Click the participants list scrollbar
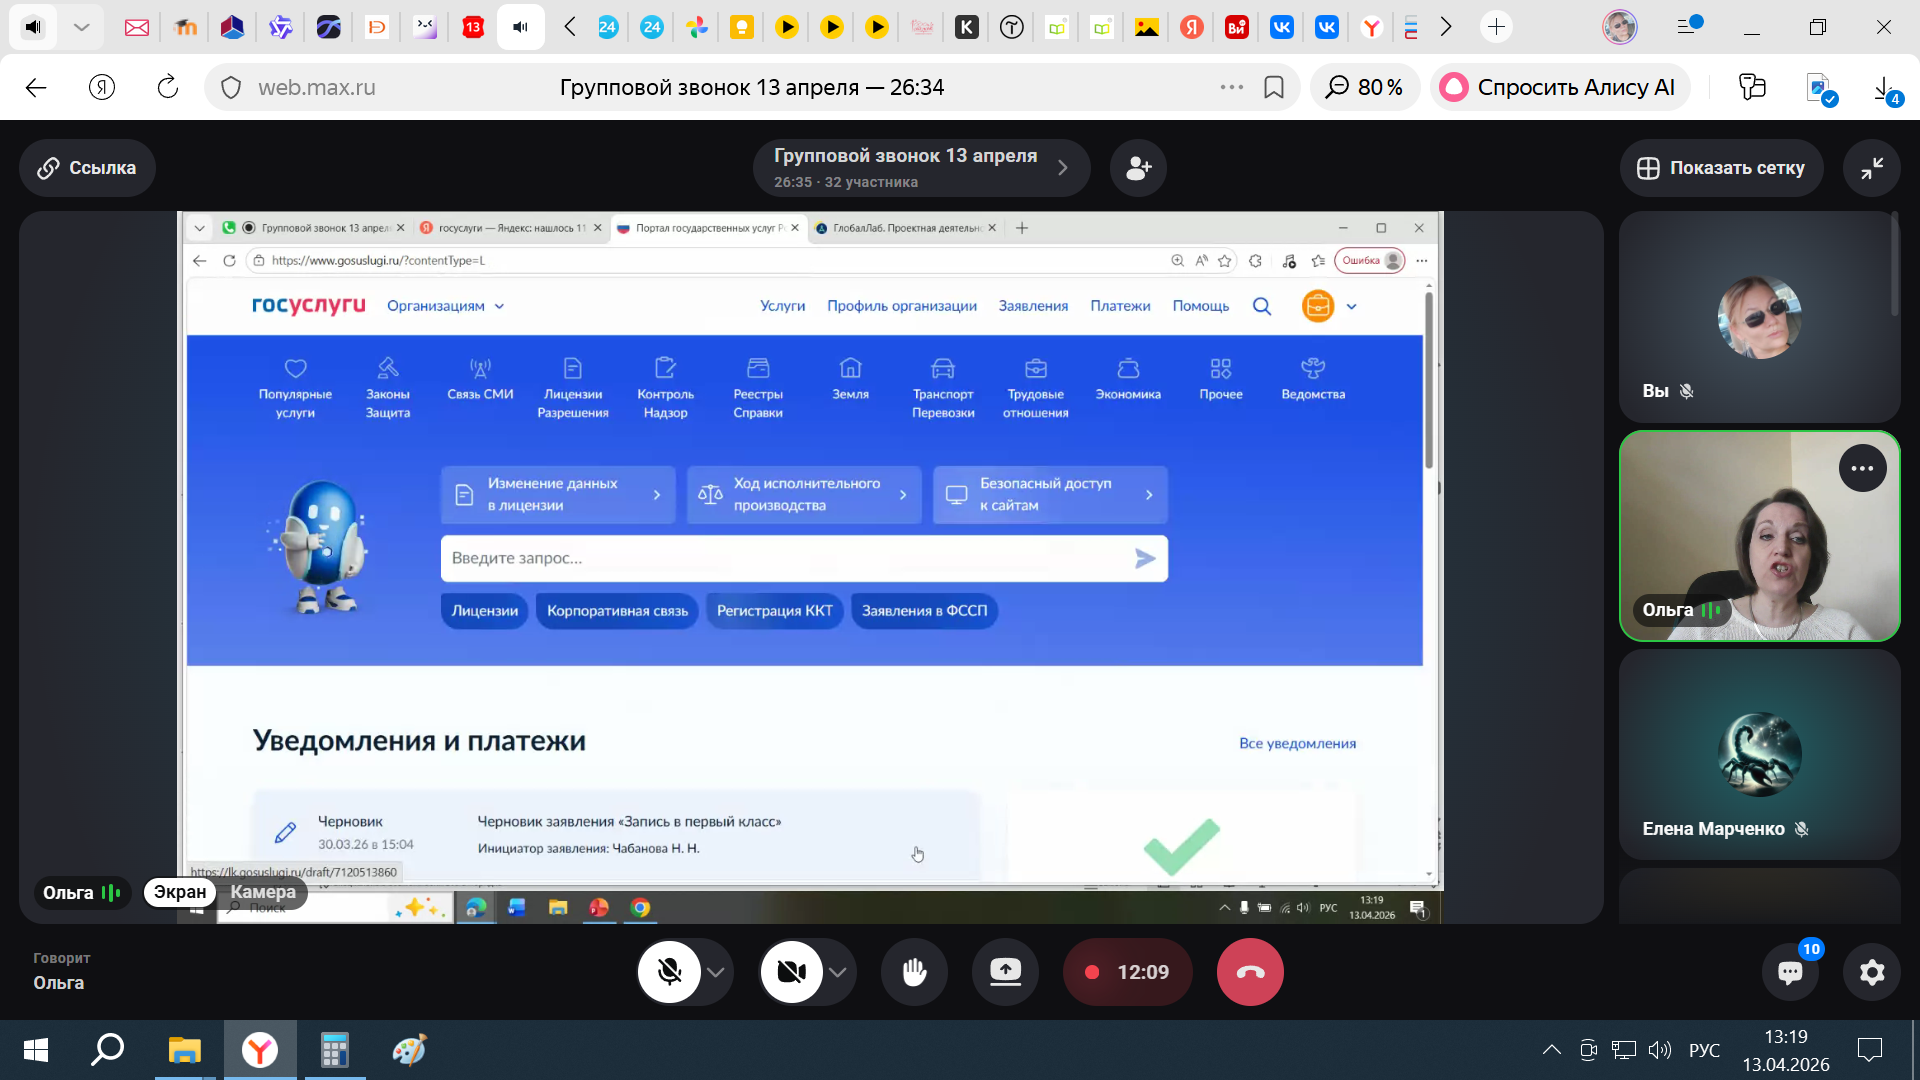 (1894, 265)
